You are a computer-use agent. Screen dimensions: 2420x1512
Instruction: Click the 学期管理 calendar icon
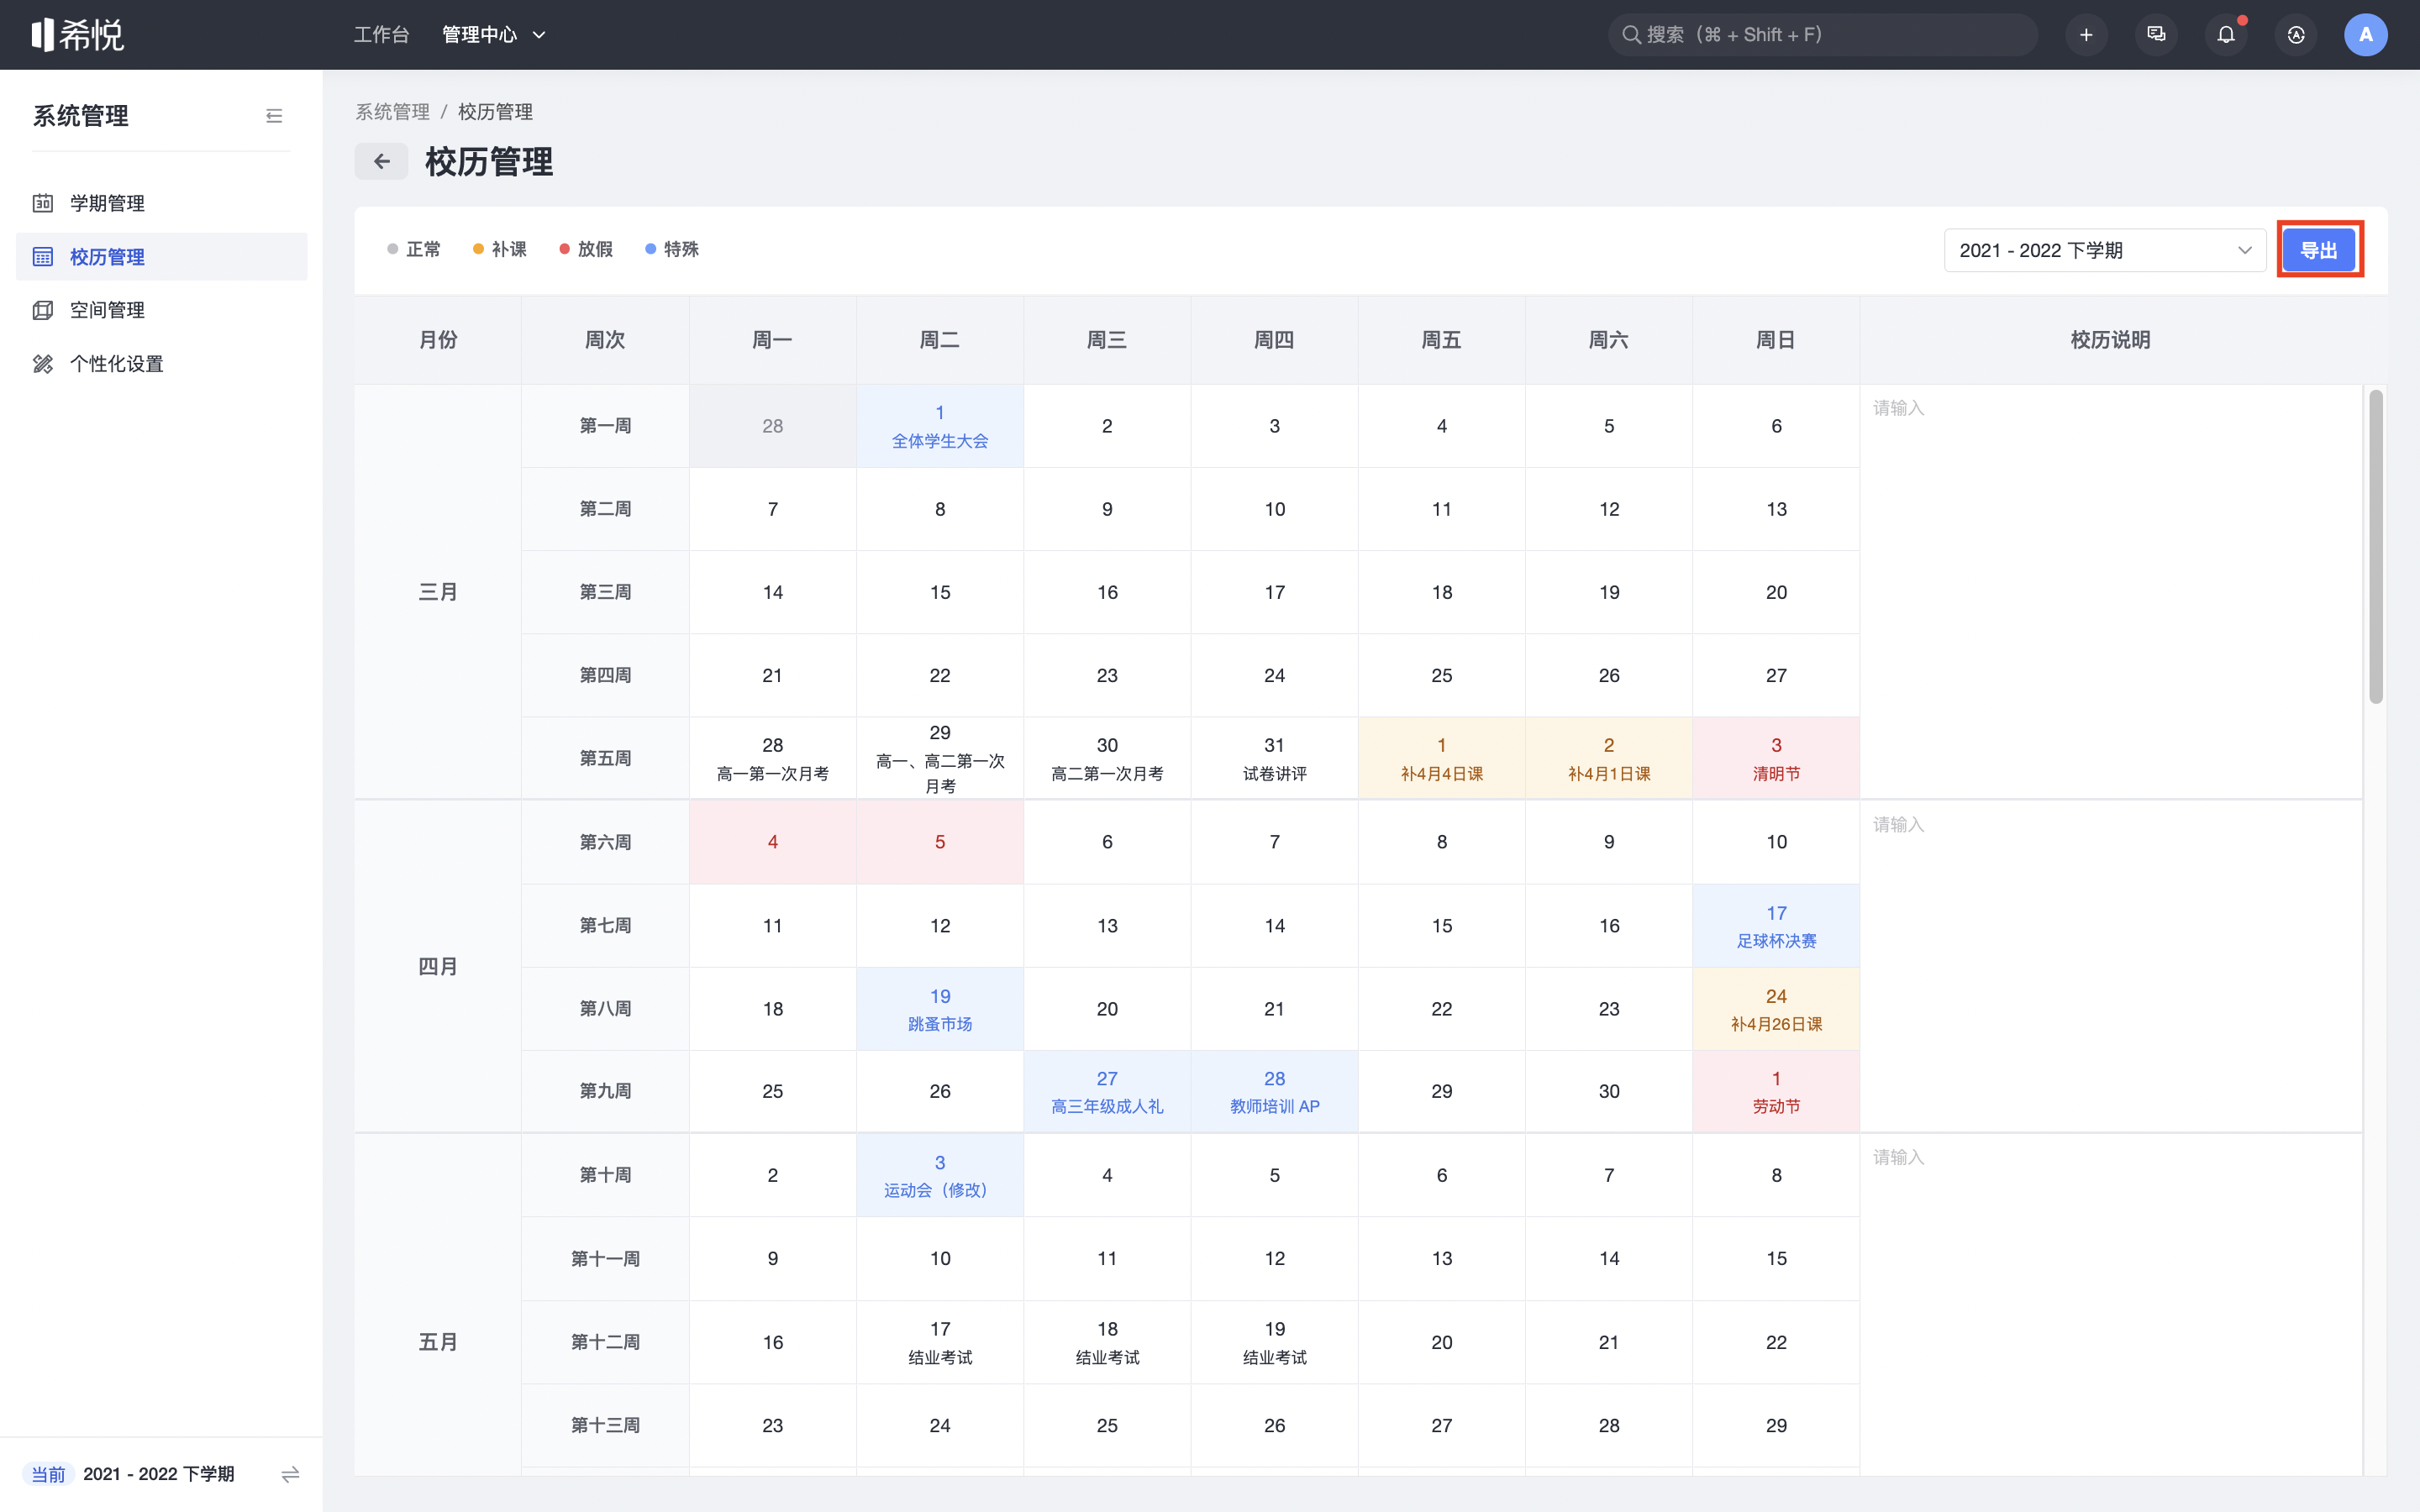[43, 203]
